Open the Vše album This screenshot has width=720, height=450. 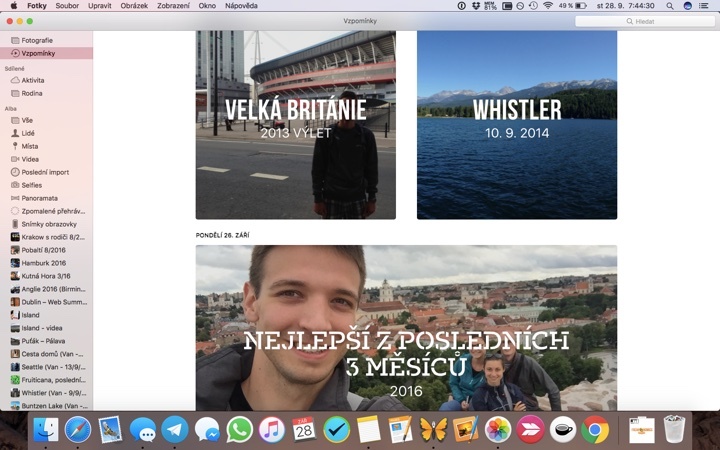point(46,120)
